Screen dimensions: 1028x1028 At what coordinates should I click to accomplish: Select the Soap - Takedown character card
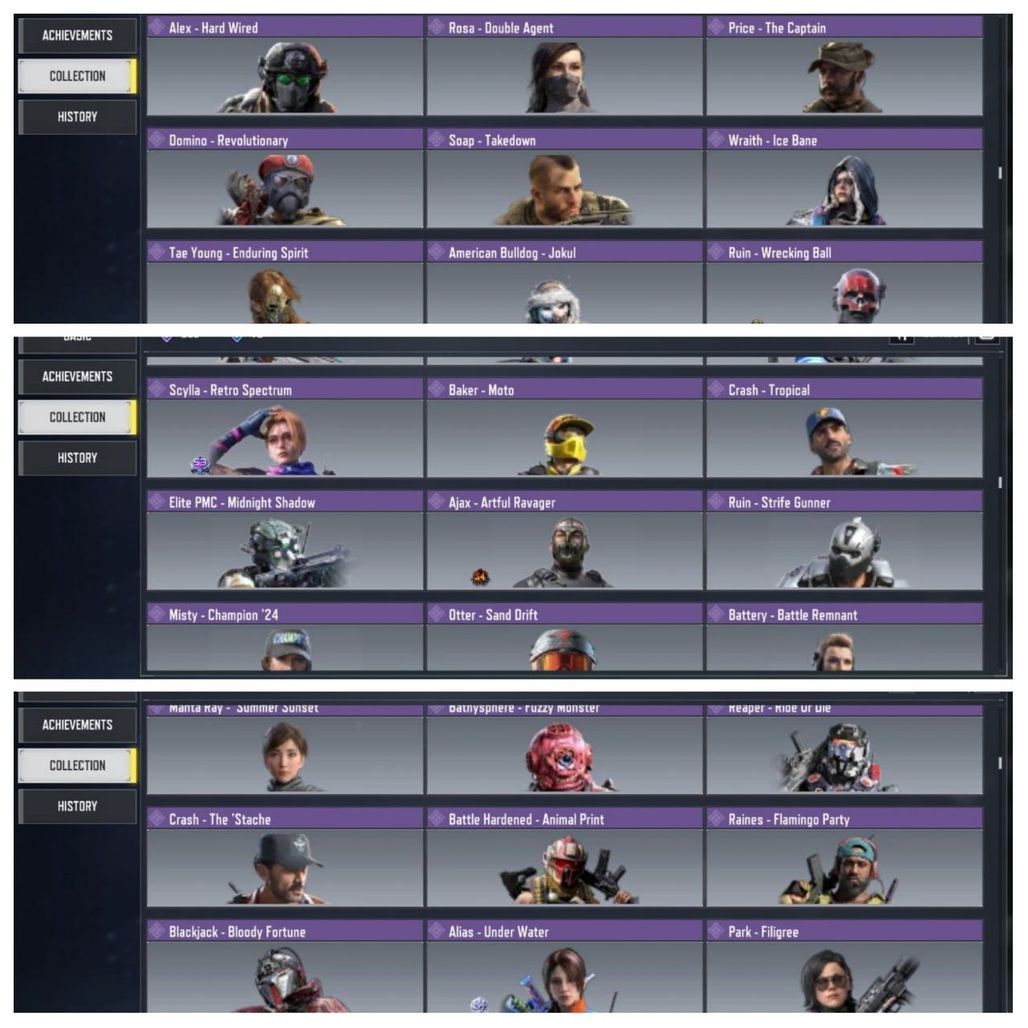(564, 178)
